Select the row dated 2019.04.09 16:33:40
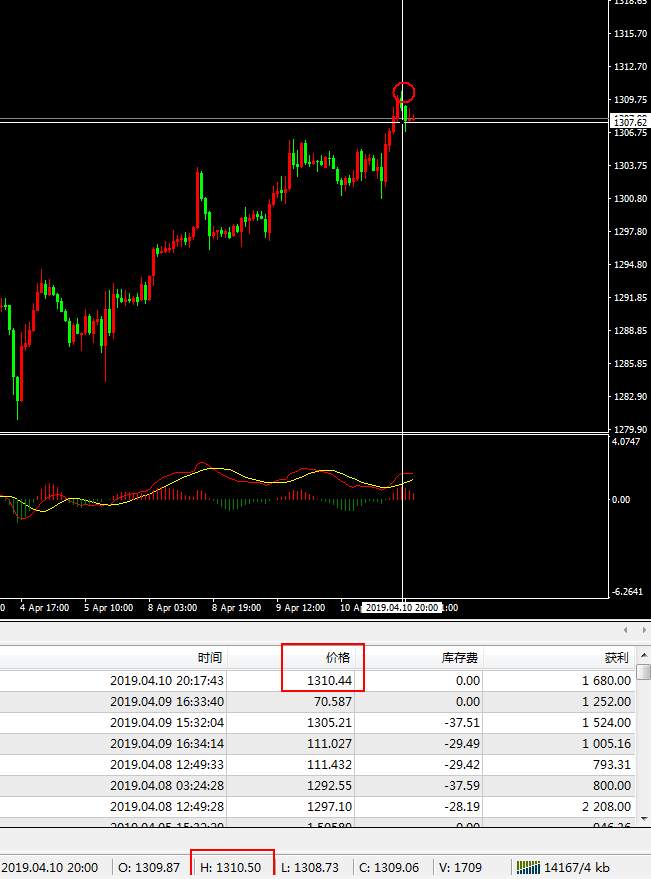The image size is (651, 879). 317,701
